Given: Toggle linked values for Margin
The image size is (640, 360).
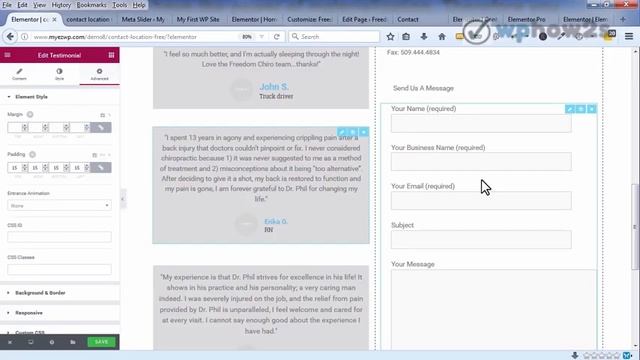Looking at the screenshot, I should click(100, 128).
